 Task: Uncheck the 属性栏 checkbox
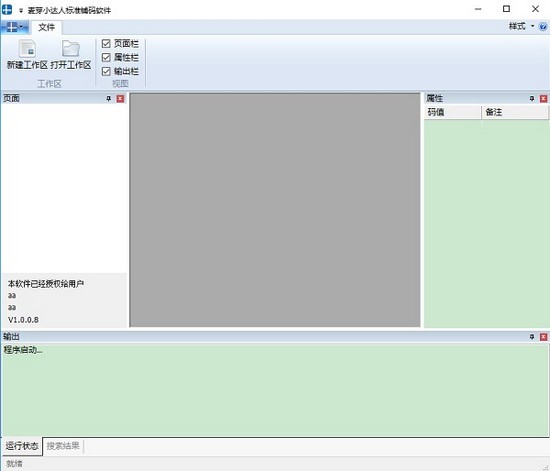(x=106, y=58)
